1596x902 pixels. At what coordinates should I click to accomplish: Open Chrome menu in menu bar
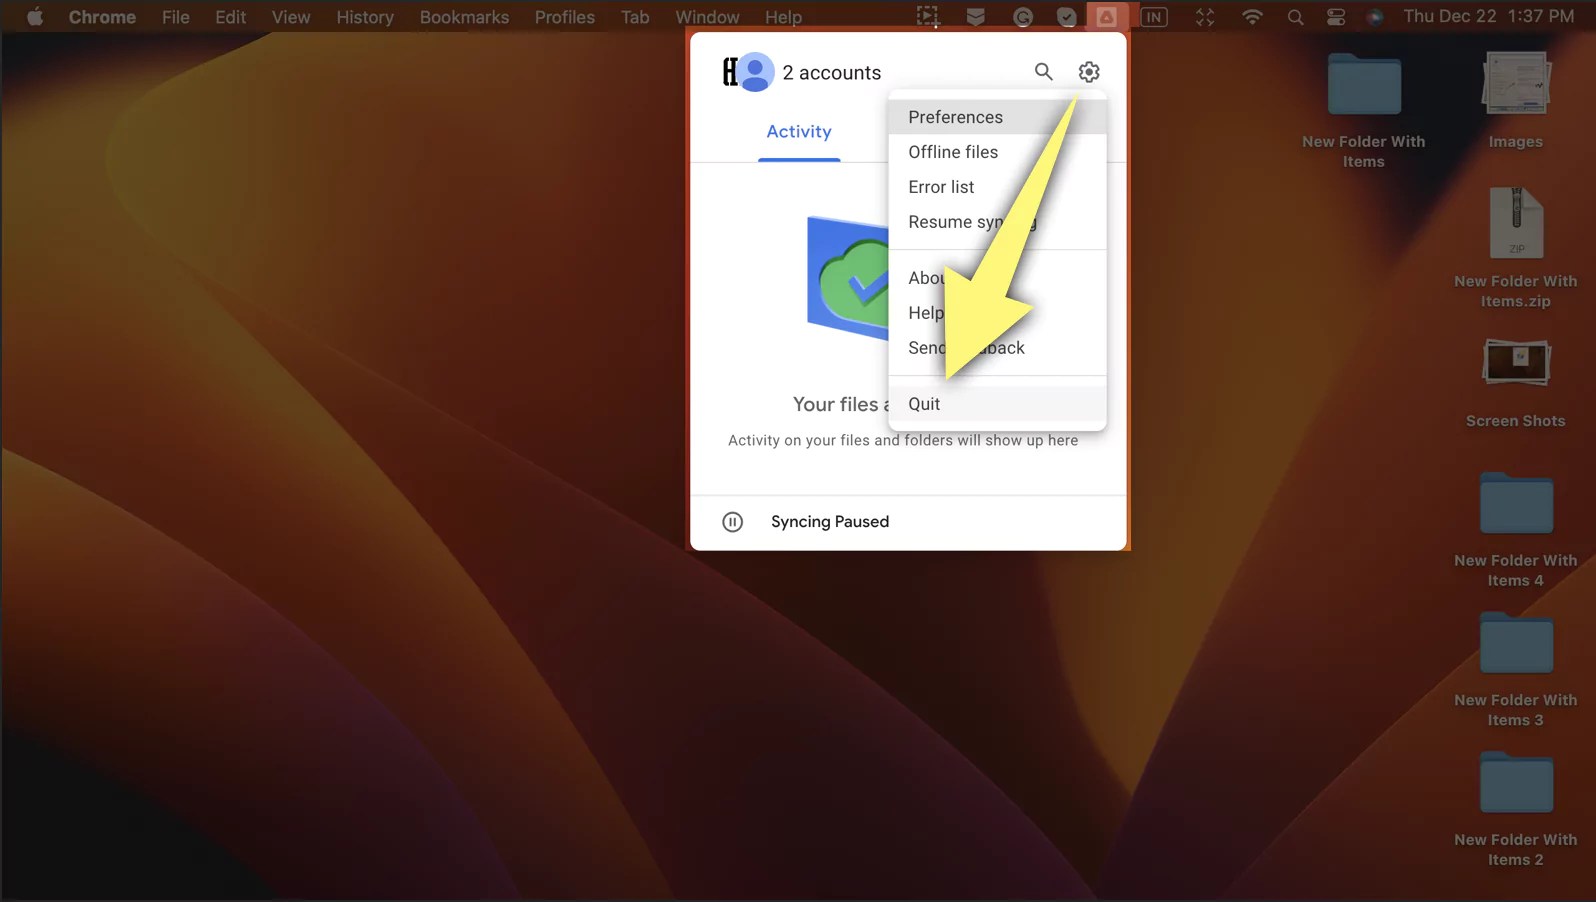102,17
